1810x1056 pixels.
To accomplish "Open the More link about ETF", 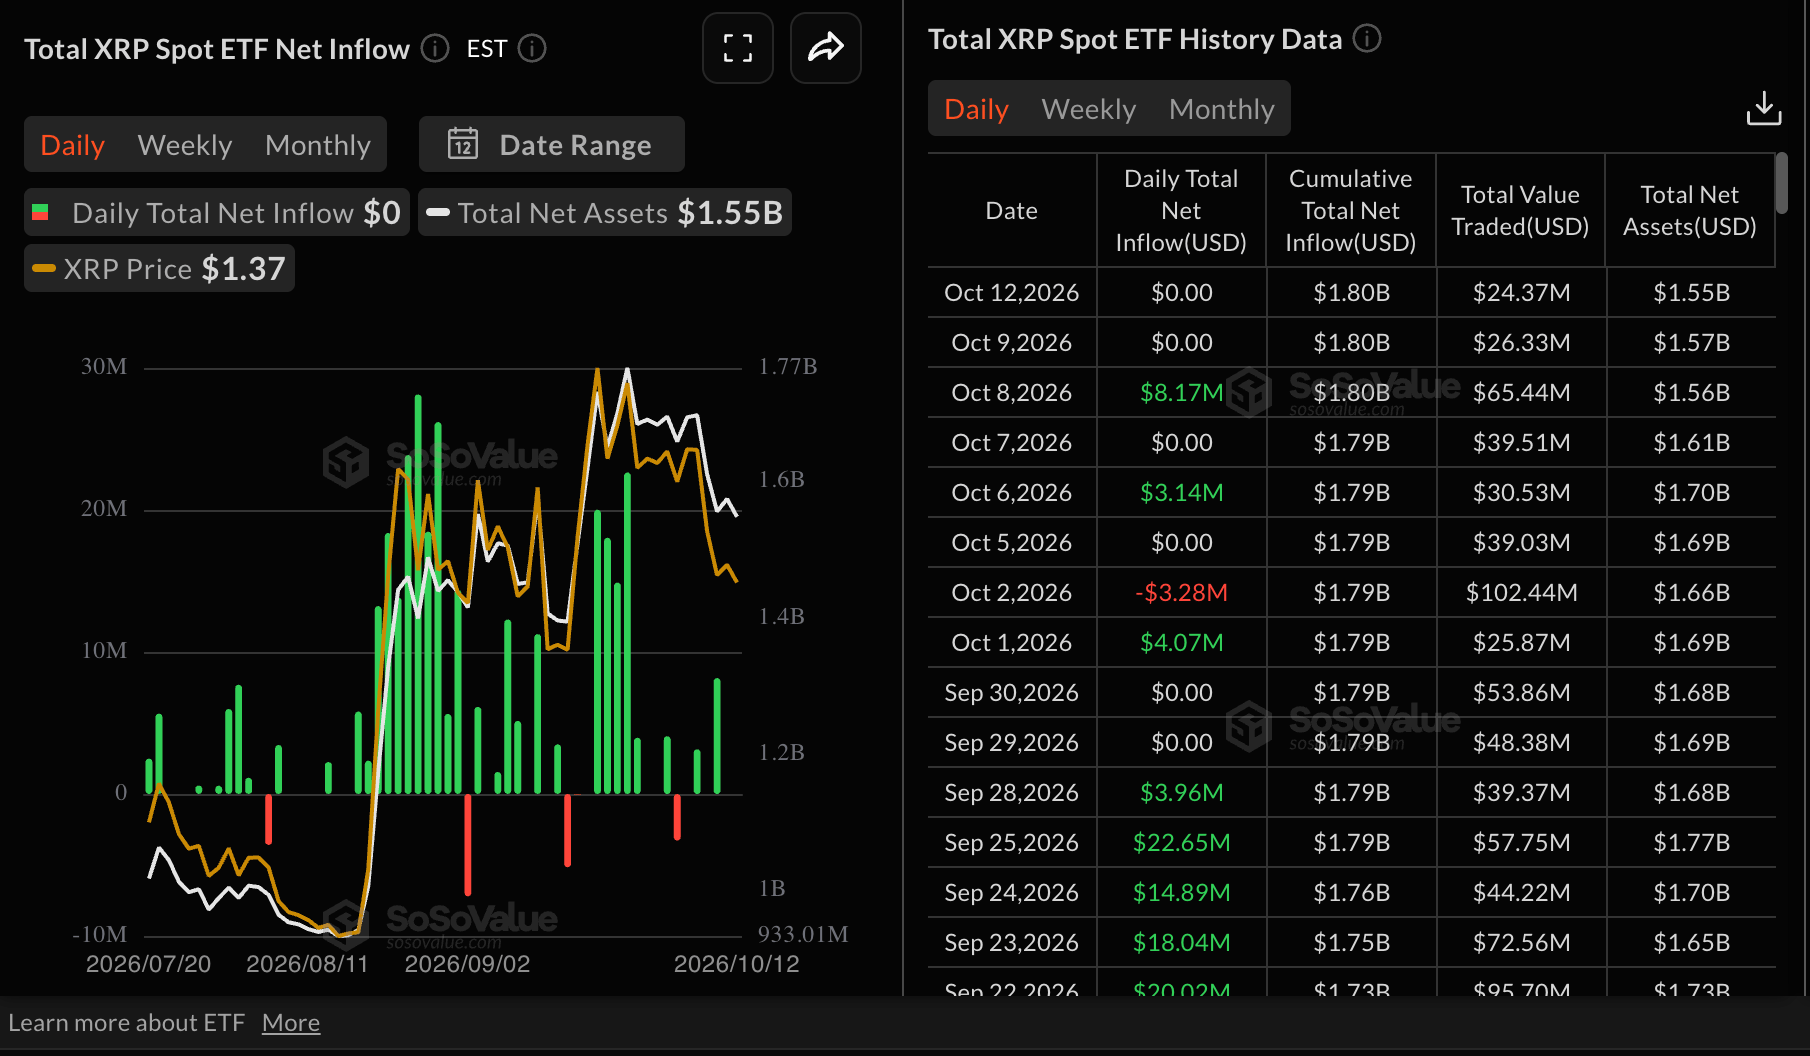I will 291,1023.
